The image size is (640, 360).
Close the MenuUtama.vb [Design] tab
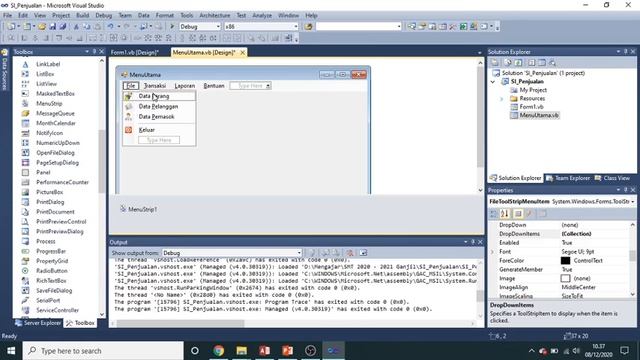coord(242,52)
